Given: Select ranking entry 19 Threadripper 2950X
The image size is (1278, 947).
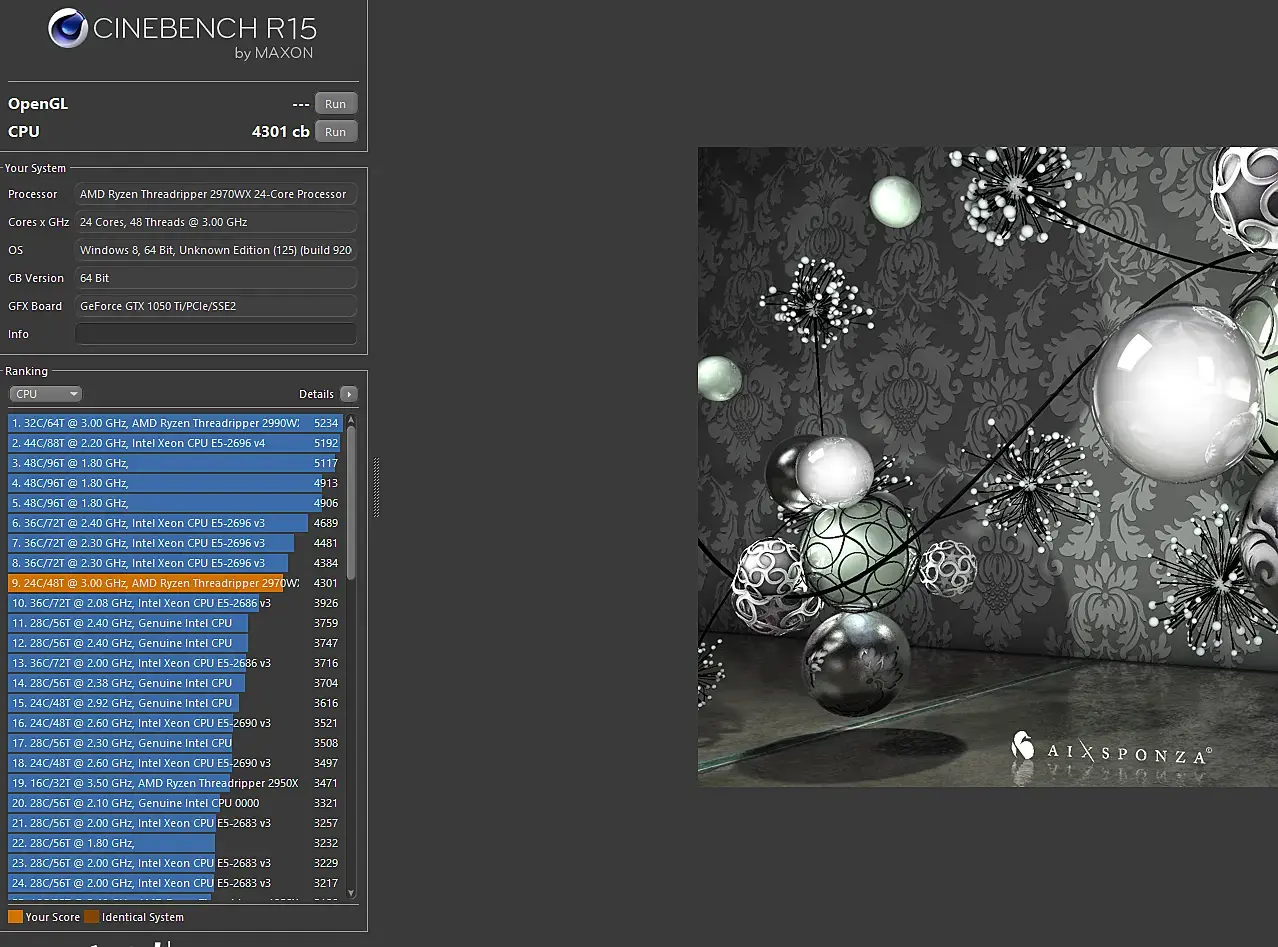Looking at the screenshot, I should (x=176, y=783).
